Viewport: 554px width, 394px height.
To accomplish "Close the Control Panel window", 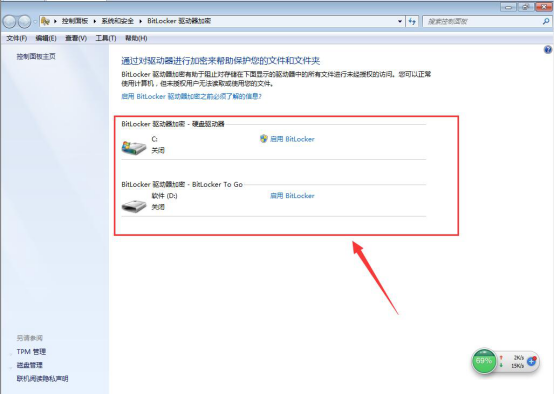I will [x=543, y=7].
